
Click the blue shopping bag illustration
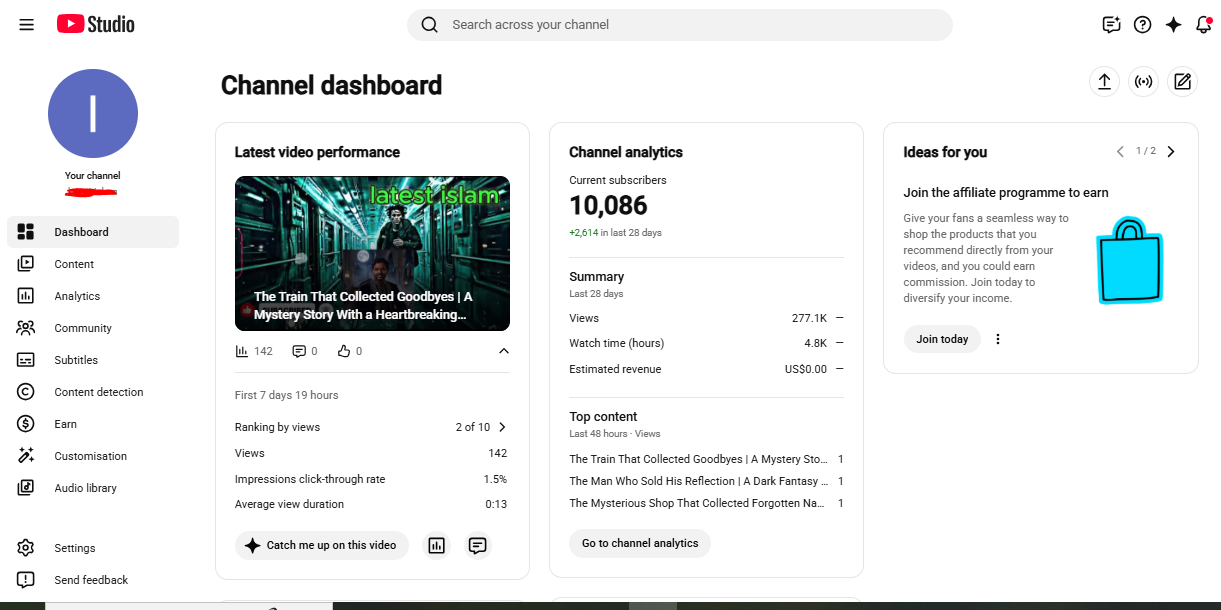point(1130,262)
